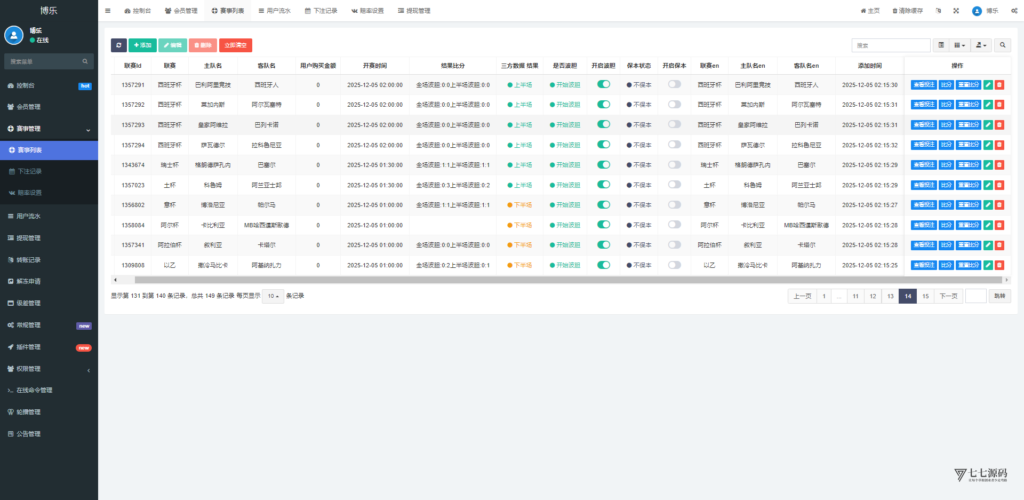Switch to the 赔率设置 top tab
Viewport: 1024px width, 500px height.
[x=367, y=11]
